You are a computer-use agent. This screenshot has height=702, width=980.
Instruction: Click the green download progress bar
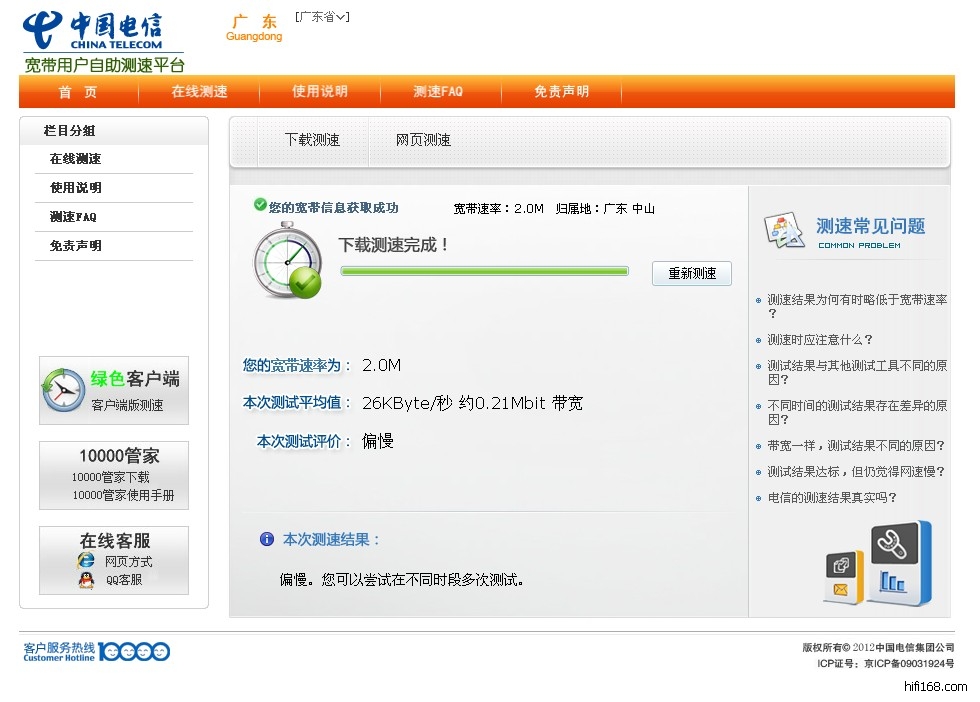coord(484,271)
